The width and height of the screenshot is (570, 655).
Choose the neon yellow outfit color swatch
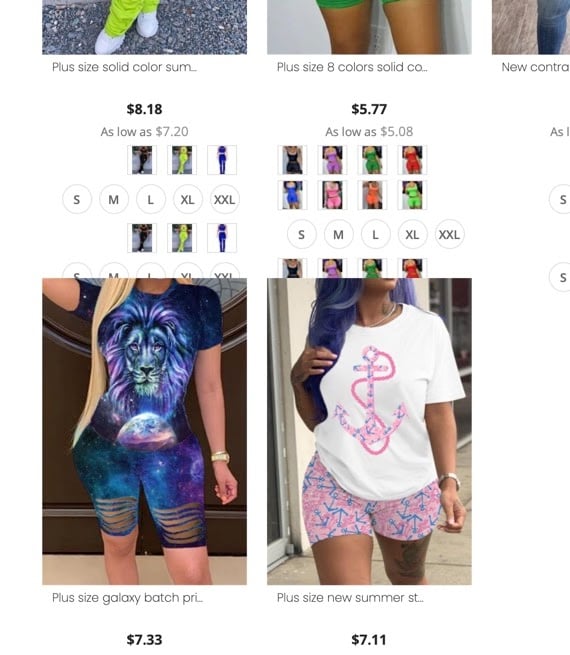(182, 160)
